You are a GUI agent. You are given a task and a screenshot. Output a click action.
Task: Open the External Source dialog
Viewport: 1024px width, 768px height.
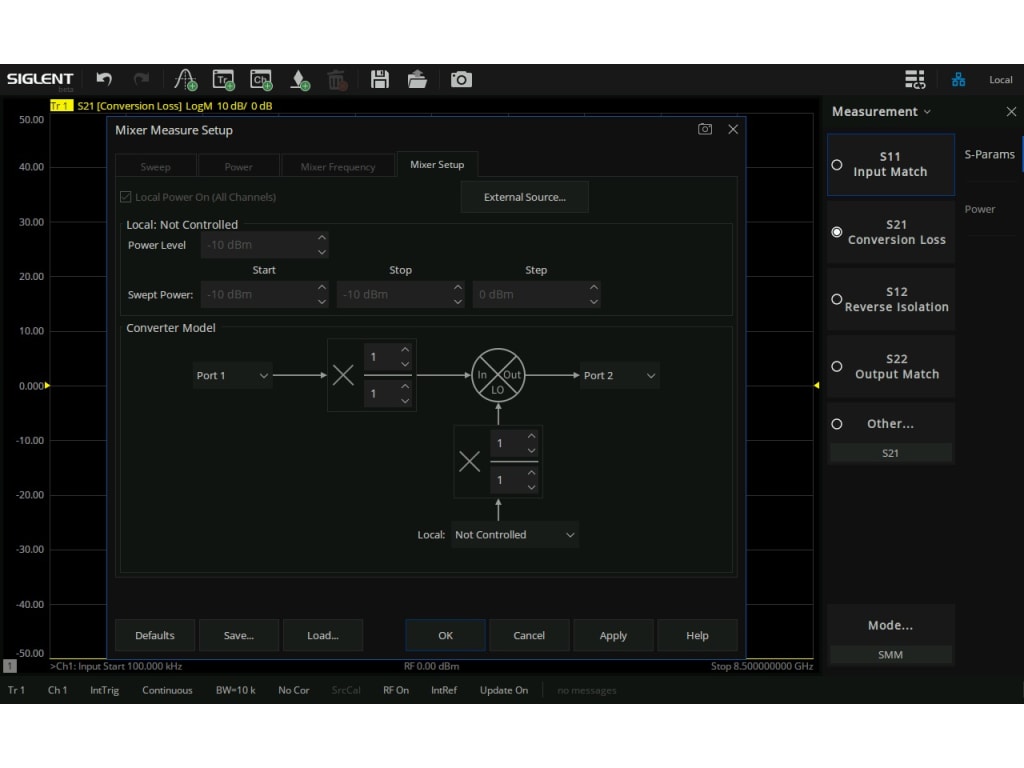tap(524, 196)
